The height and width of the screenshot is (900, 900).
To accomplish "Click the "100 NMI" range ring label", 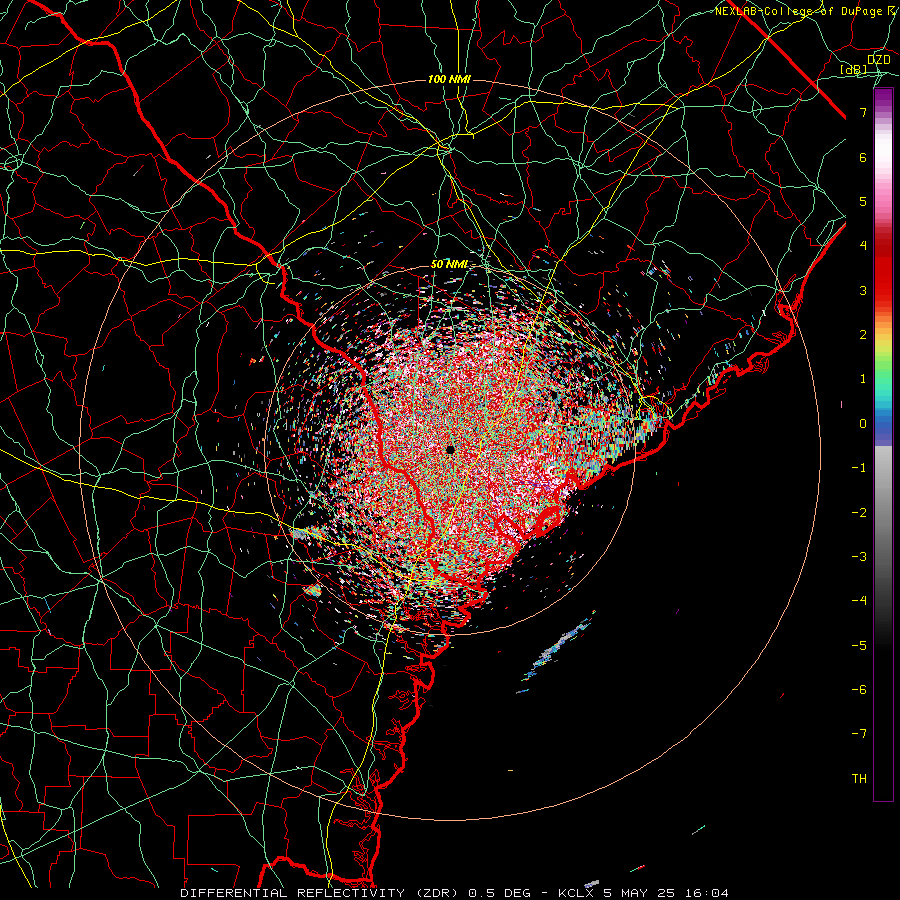I will coord(449,79).
